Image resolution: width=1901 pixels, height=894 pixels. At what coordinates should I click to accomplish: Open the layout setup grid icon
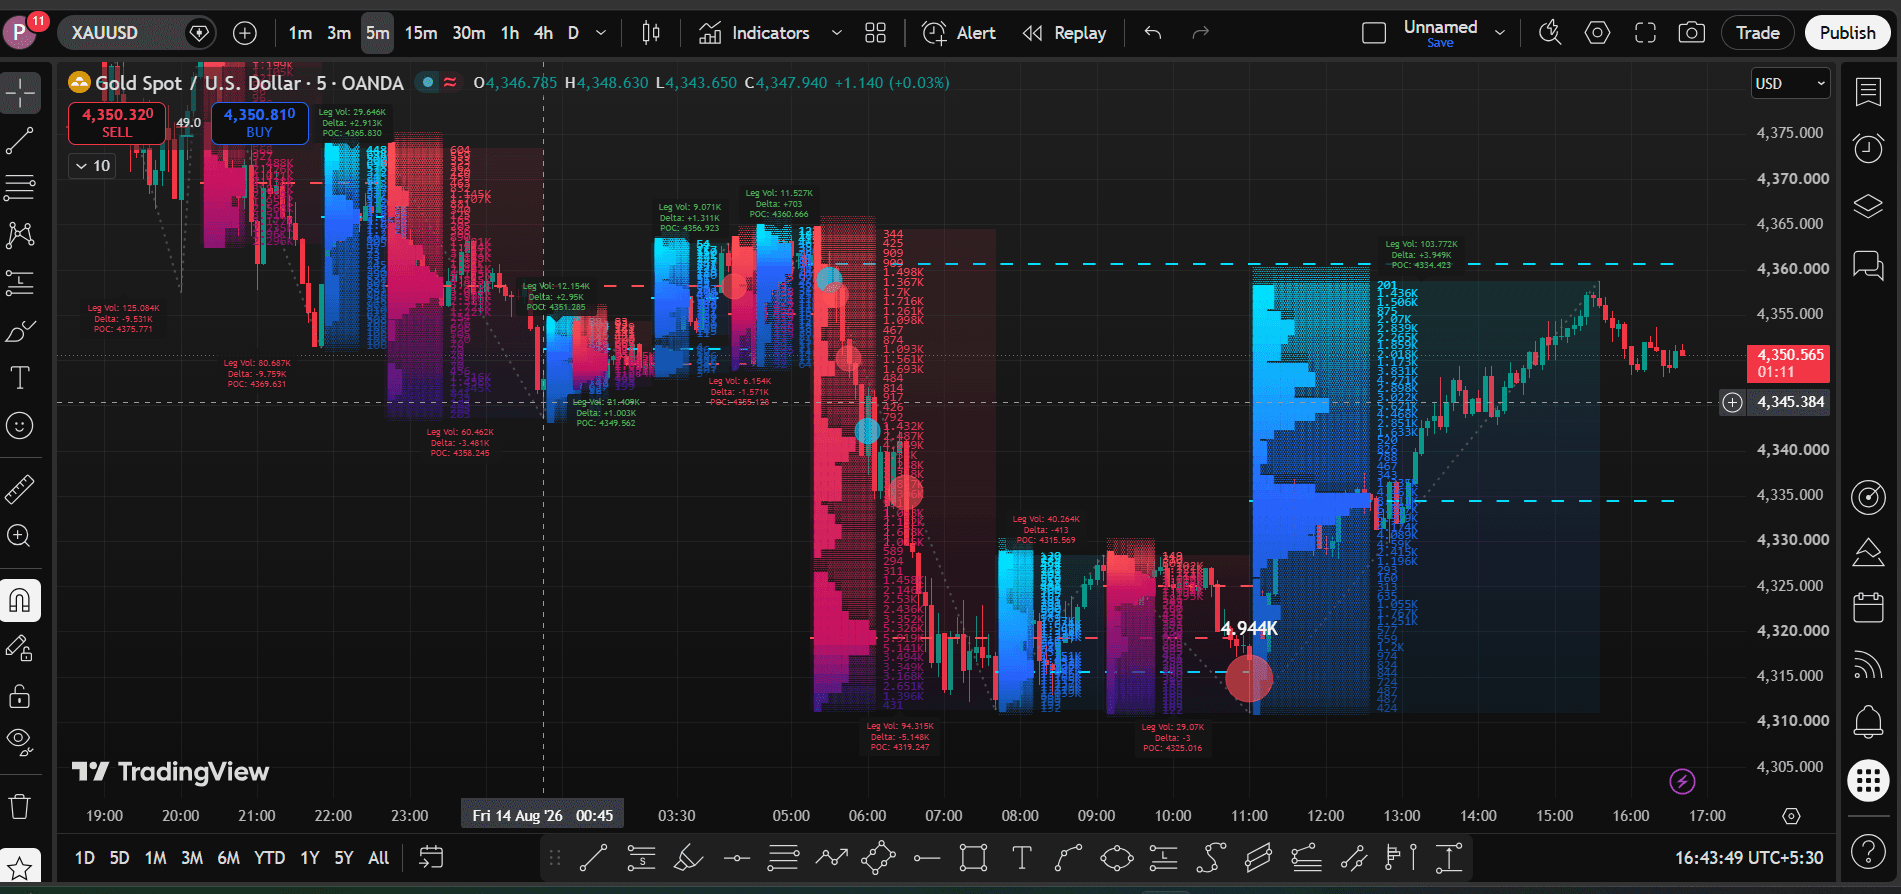point(875,33)
